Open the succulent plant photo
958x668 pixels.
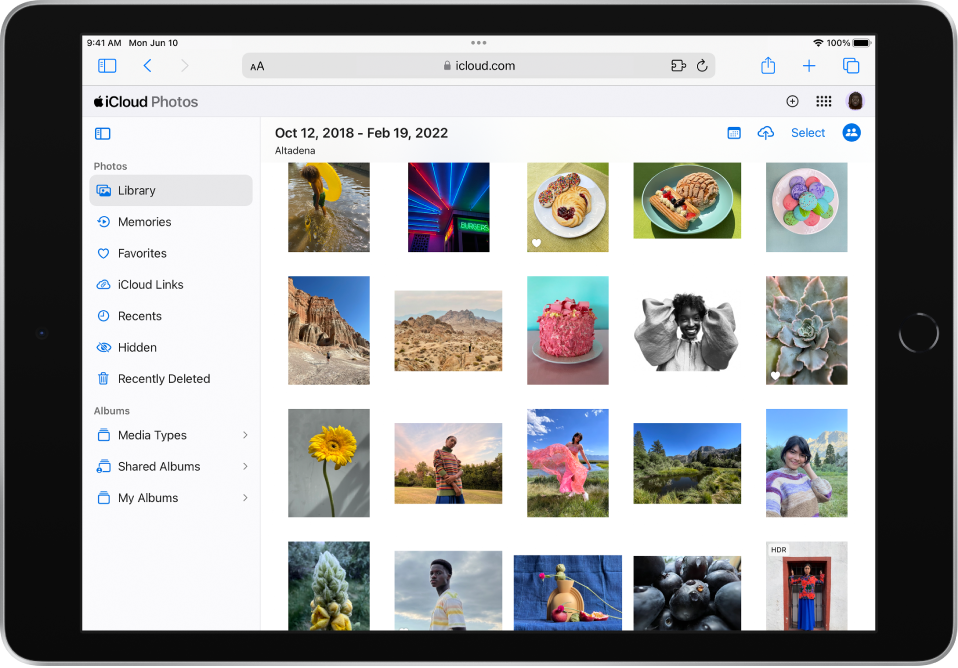tap(806, 331)
